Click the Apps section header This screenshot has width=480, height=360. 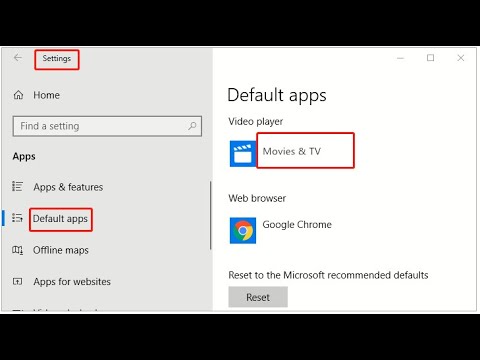click(x=24, y=156)
